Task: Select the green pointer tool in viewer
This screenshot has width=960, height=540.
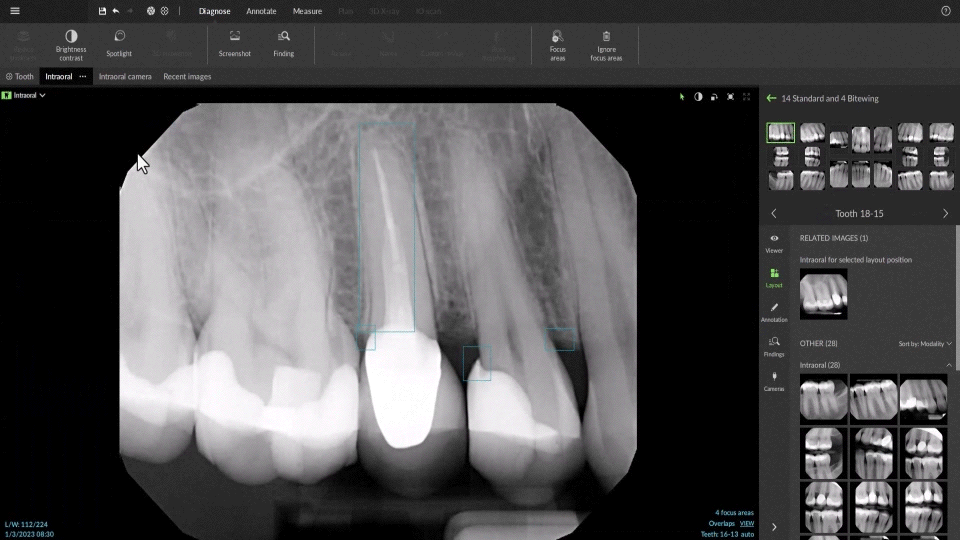Action: tap(682, 97)
